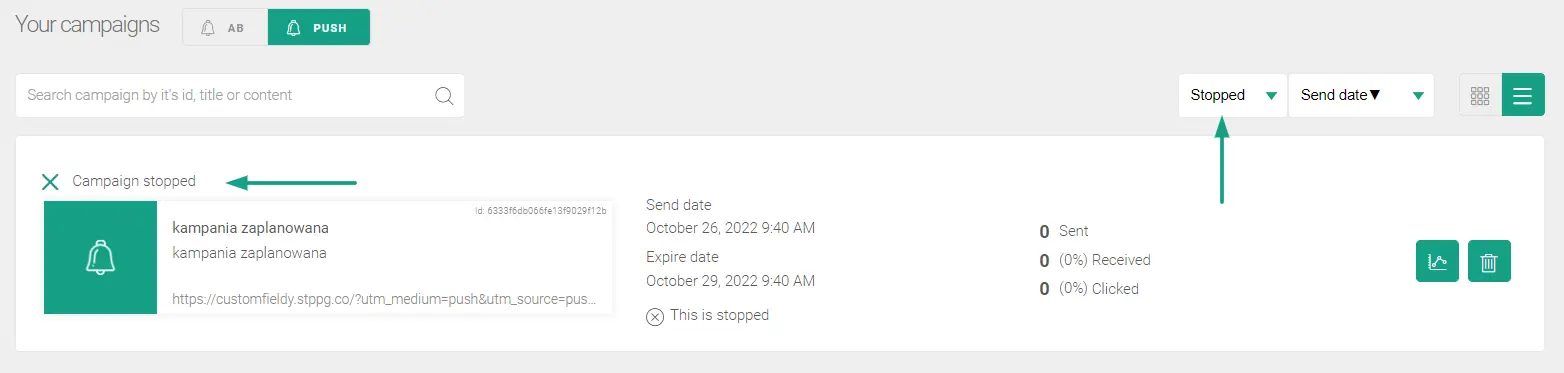The width and height of the screenshot is (1564, 373).
Task: Click the bell icon in AB tab
Action: pos(208,28)
